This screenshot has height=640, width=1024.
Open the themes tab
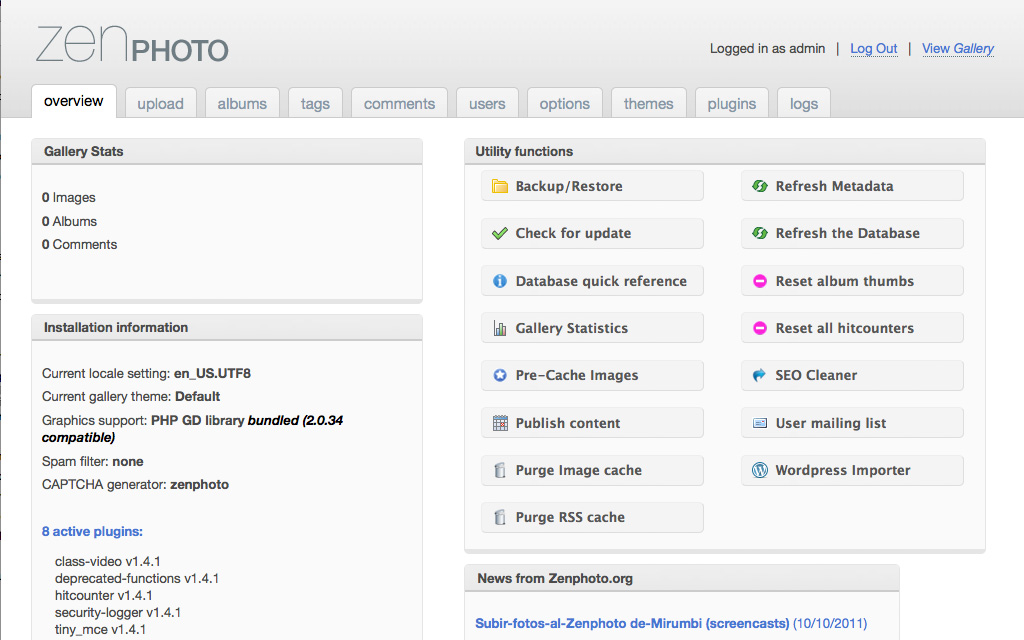(649, 103)
